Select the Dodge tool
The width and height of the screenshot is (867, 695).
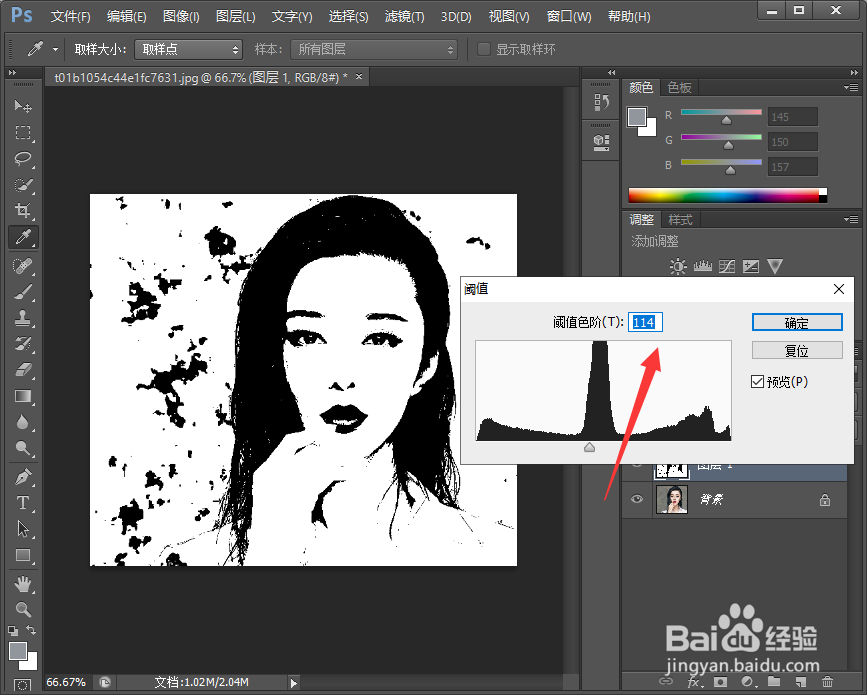point(23,448)
